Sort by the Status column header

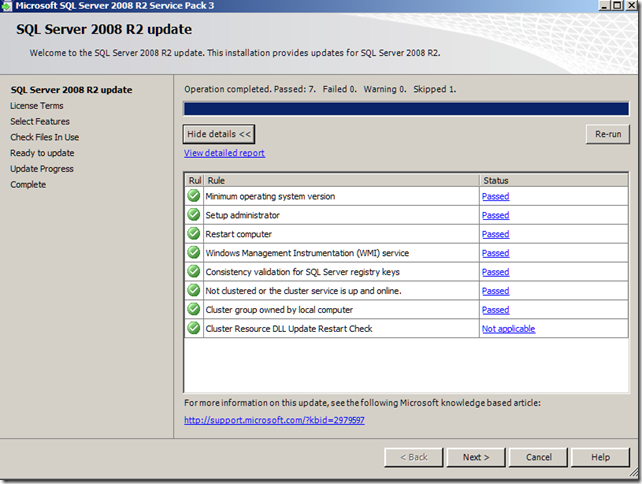pyautogui.click(x=554, y=181)
